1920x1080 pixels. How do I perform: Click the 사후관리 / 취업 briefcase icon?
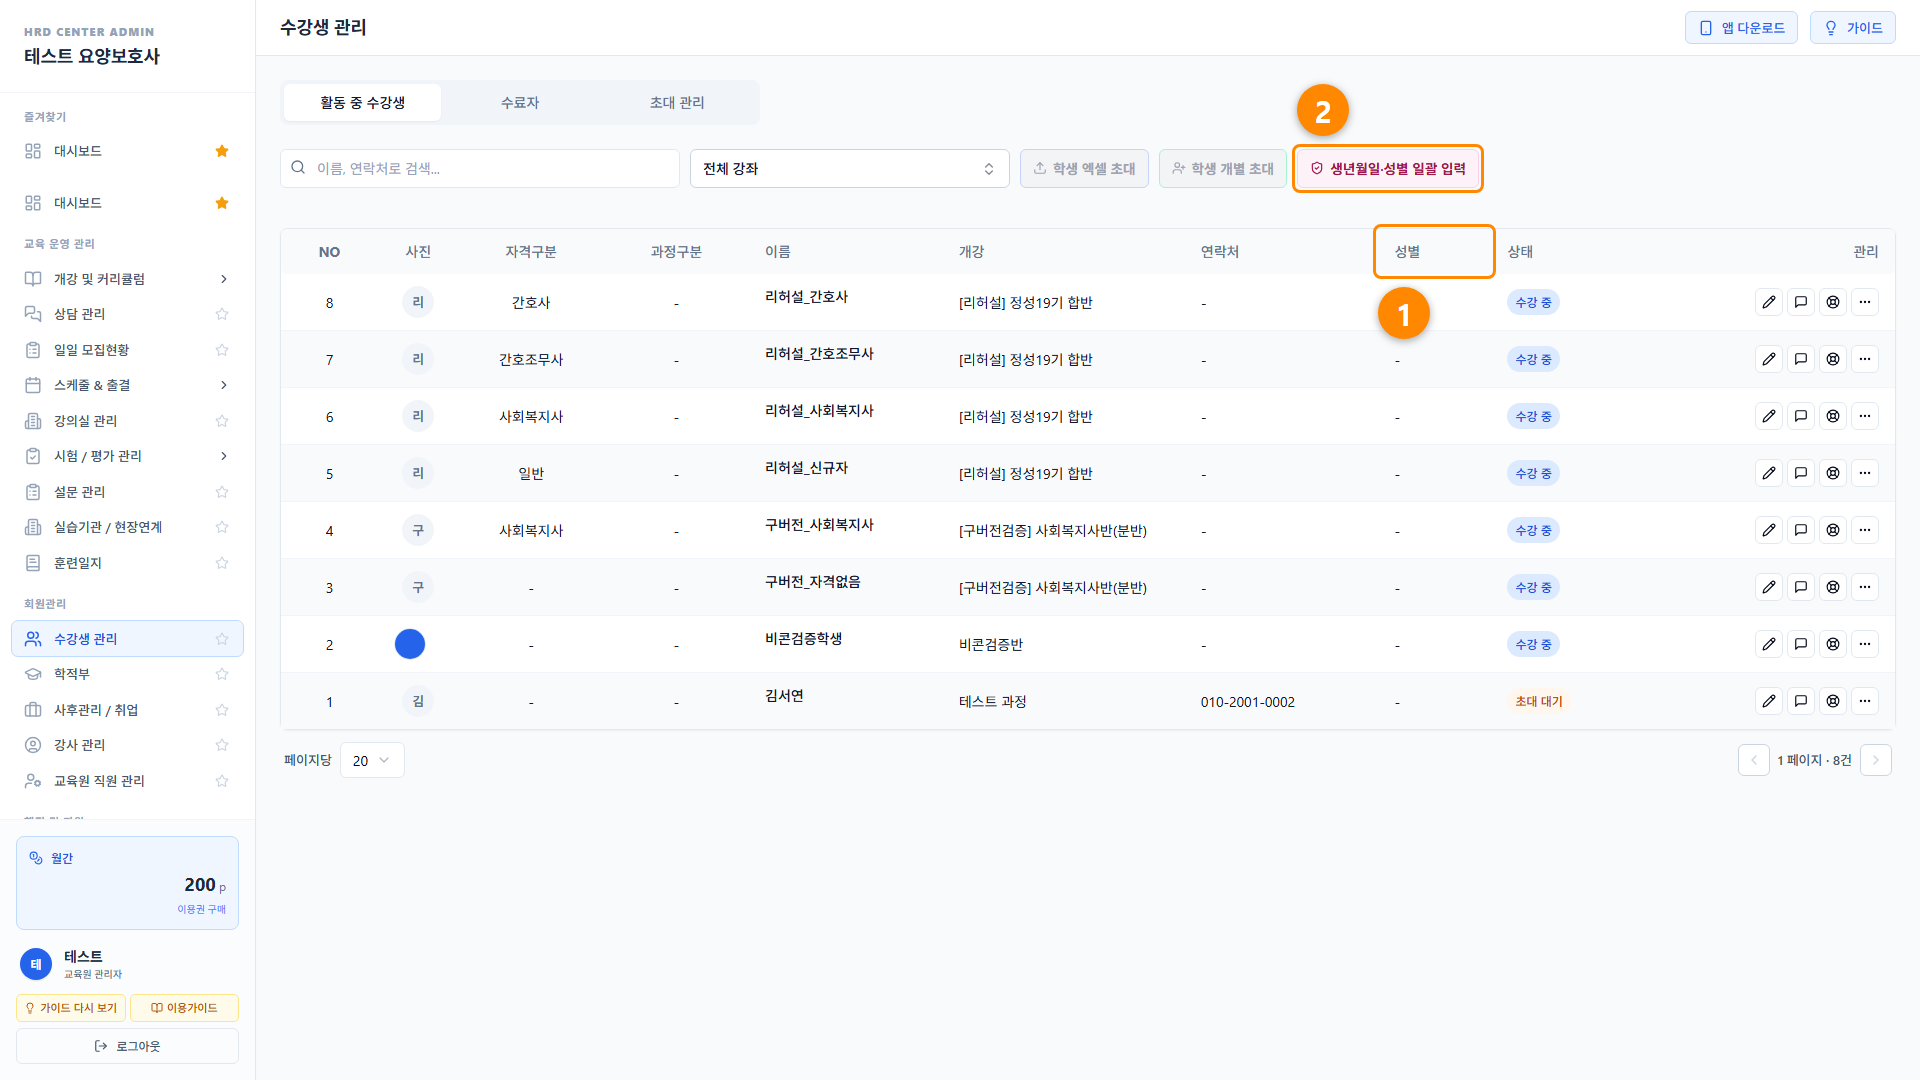click(33, 710)
